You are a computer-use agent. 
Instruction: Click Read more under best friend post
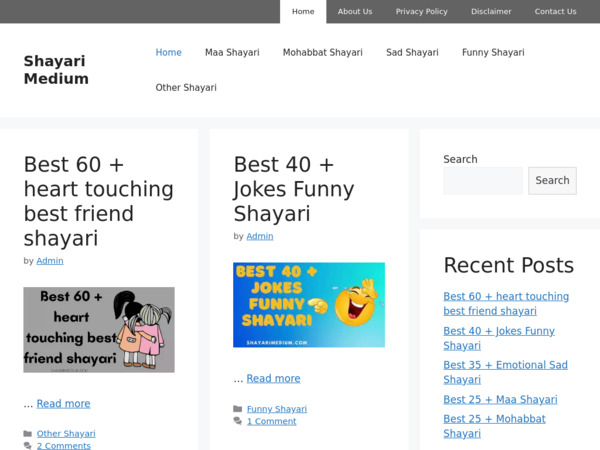(x=63, y=404)
